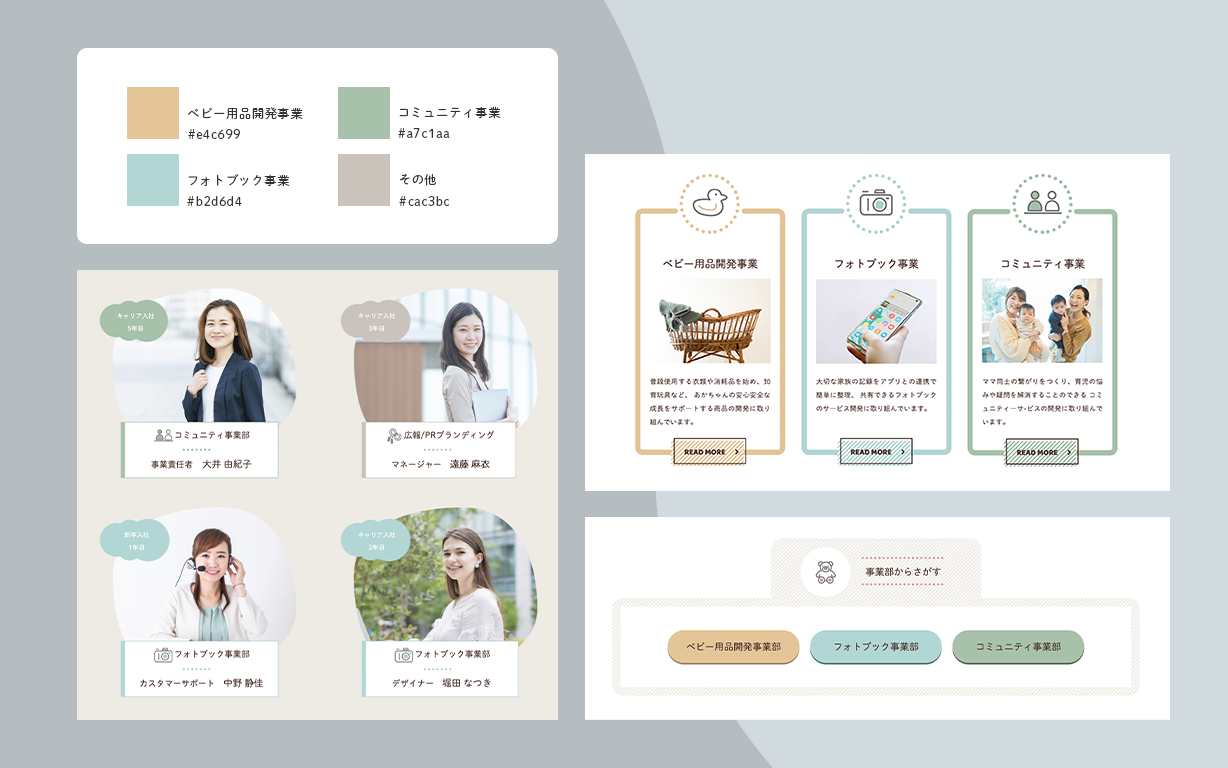The height and width of the screenshot is (768, 1228).
Task: Click READ MORE under コミュニティ事業
Action: (x=1042, y=452)
